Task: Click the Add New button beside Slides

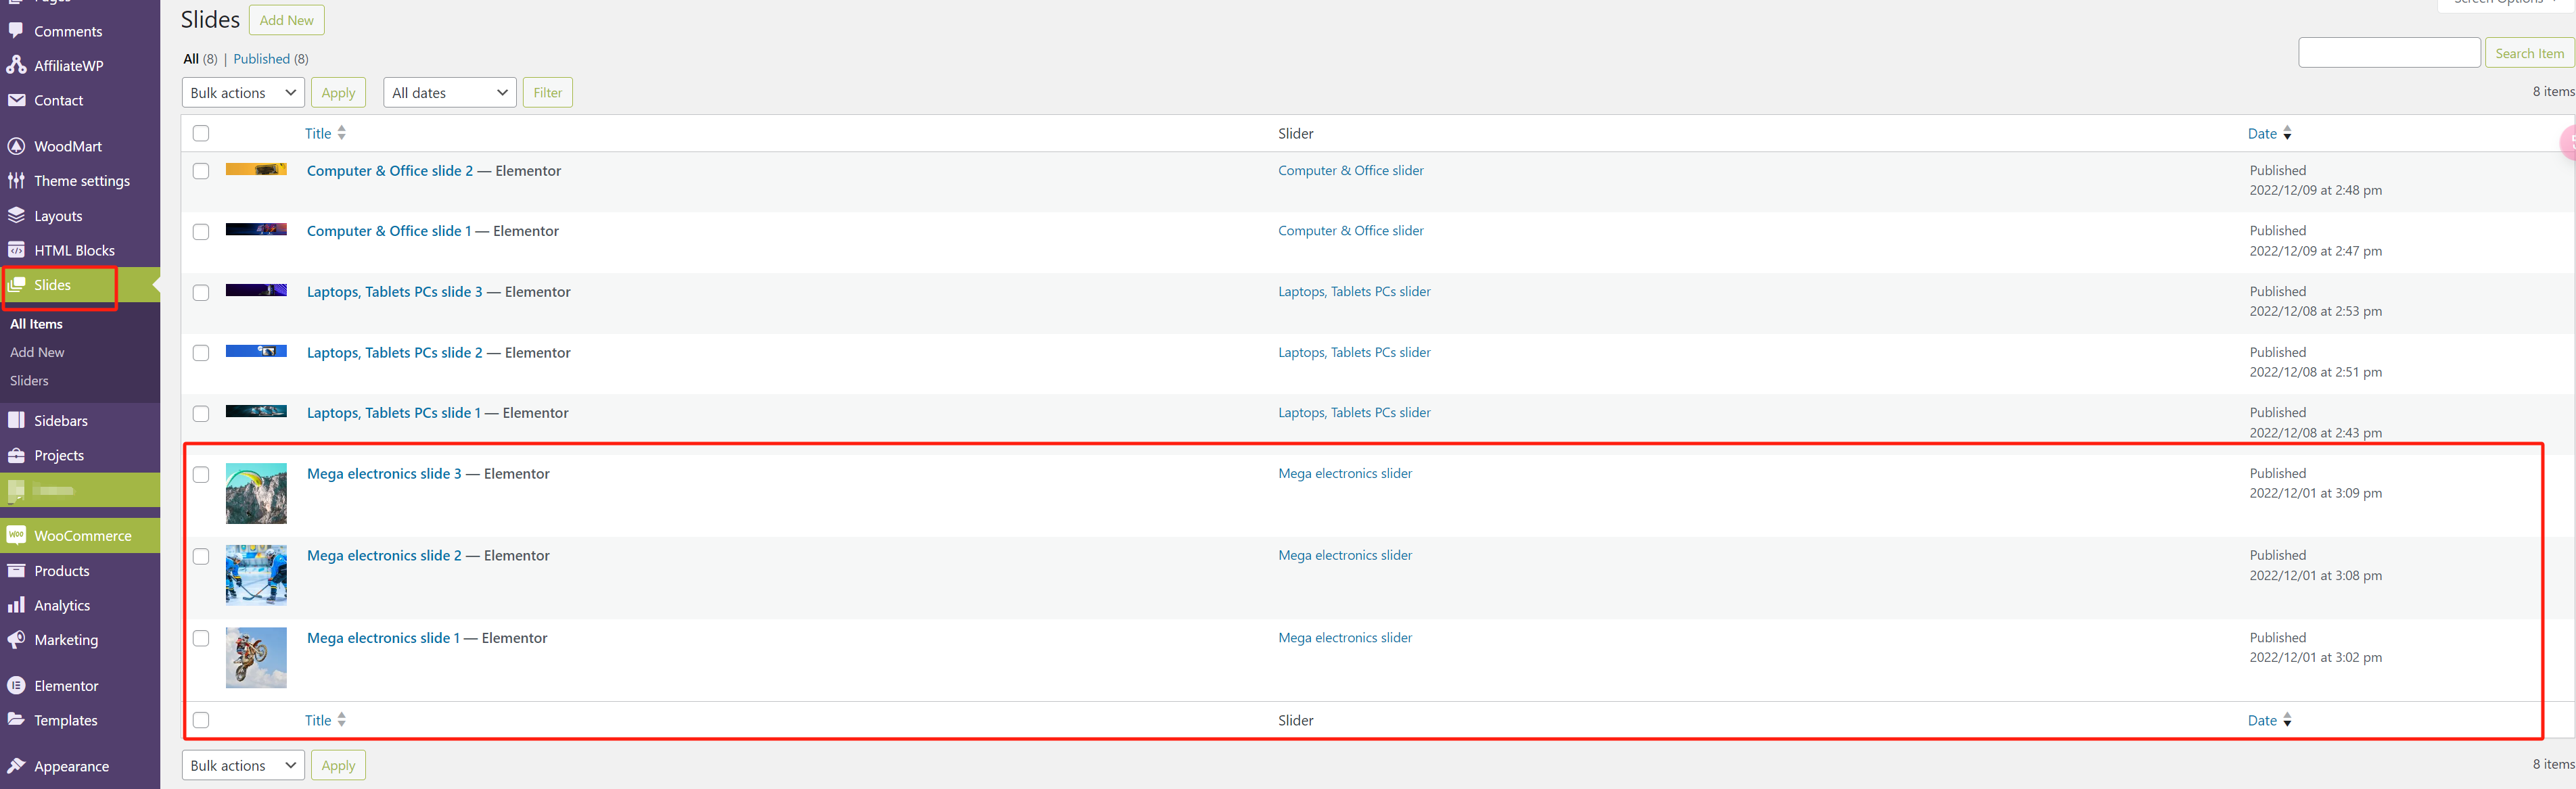Action: click(x=286, y=20)
